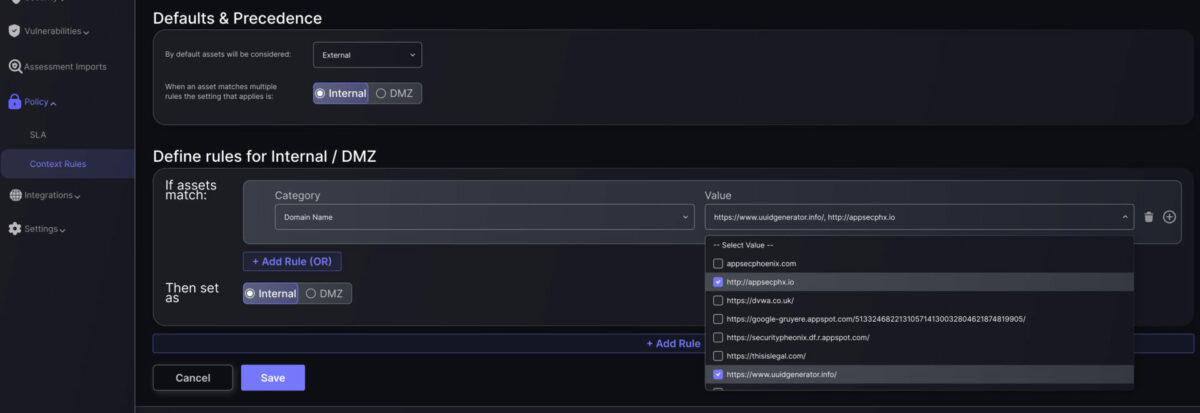Click the Assessment Imports magnifier icon
1200x413 pixels.
pyautogui.click(x=15, y=67)
